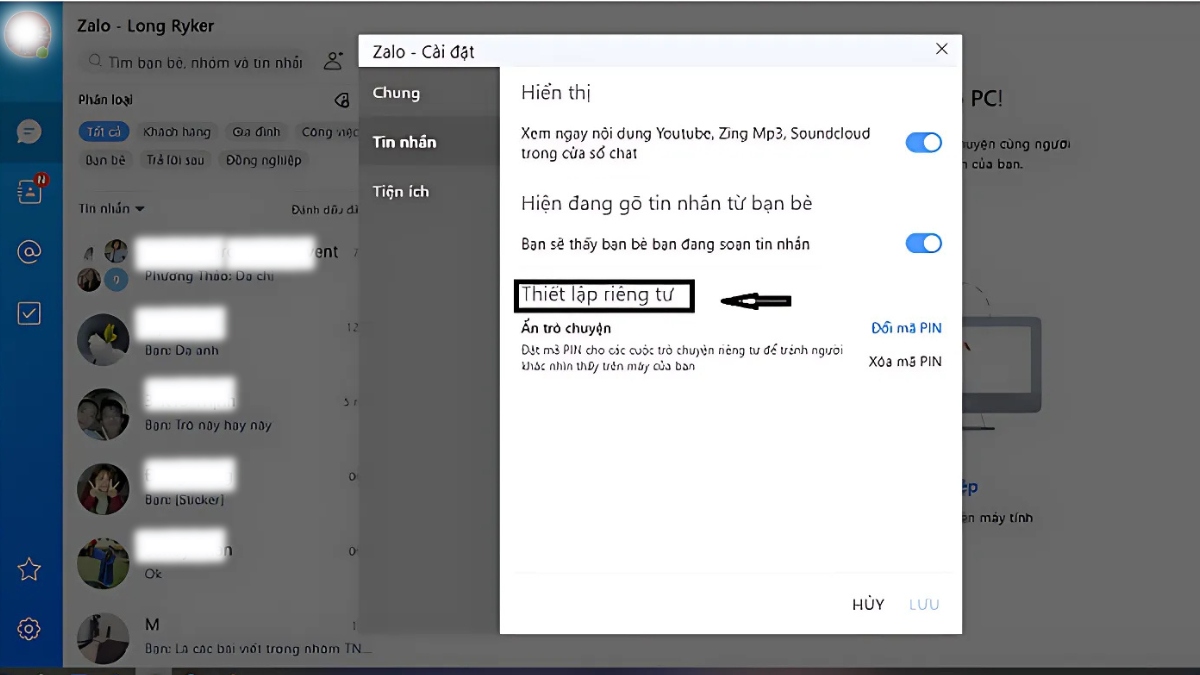Click the tag management icon next to Phân loại
Image resolution: width=1200 pixels, height=675 pixels.
(342, 100)
